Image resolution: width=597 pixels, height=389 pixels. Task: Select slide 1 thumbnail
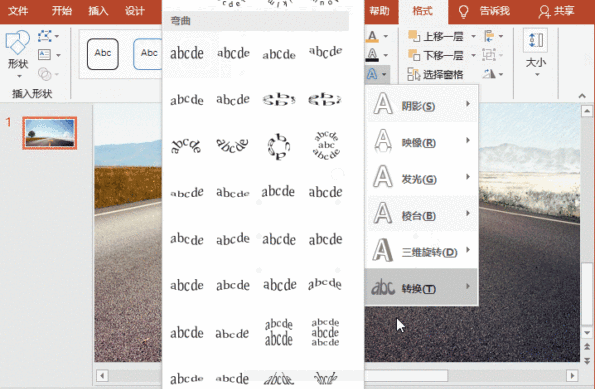[49, 133]
